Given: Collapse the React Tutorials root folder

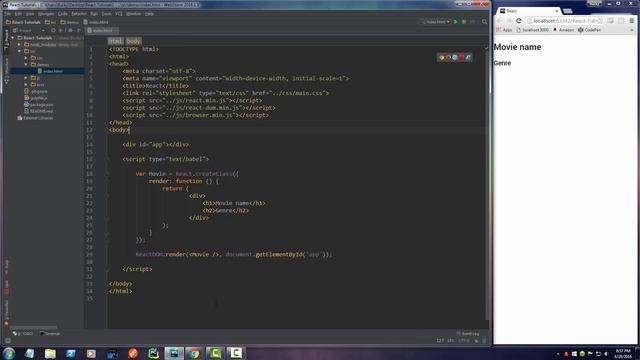Looking at the screenshot, I should 13,38.
